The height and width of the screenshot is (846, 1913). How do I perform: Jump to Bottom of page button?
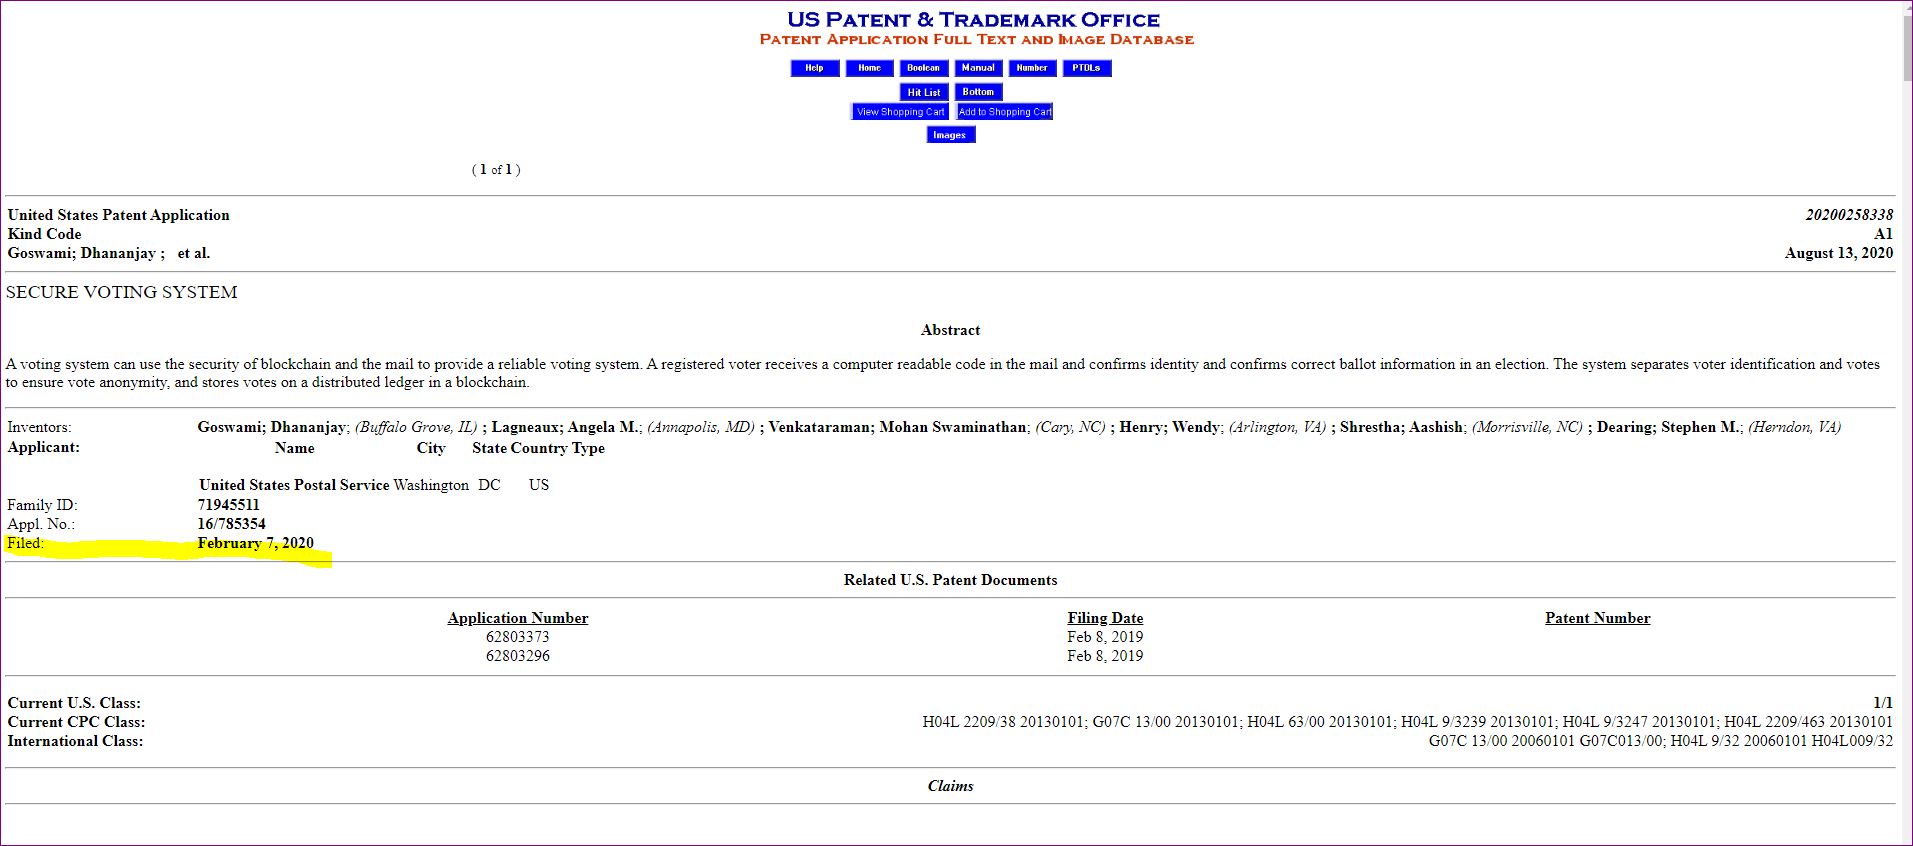[978, 92]
